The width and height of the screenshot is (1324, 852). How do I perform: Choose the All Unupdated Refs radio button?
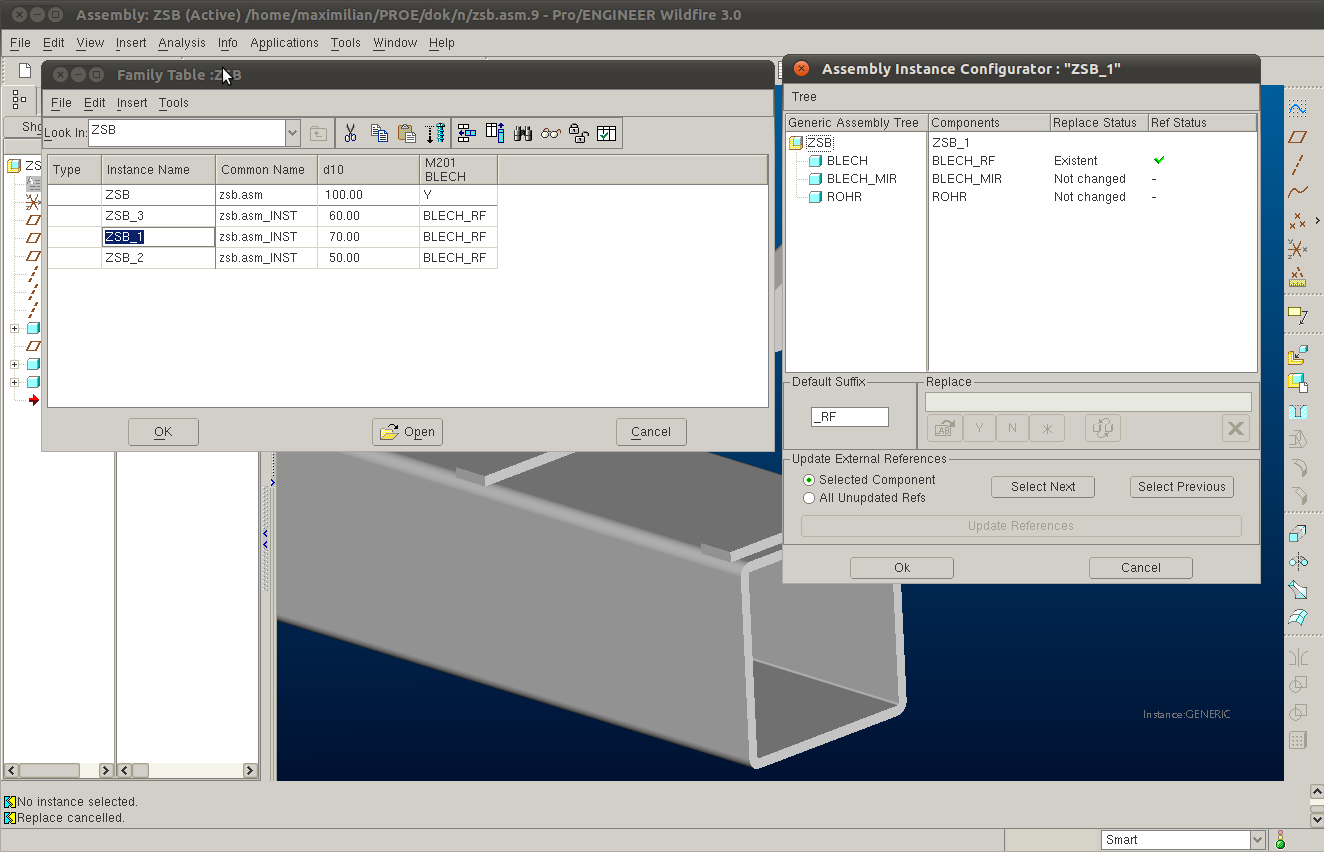(x=809, y=498)
